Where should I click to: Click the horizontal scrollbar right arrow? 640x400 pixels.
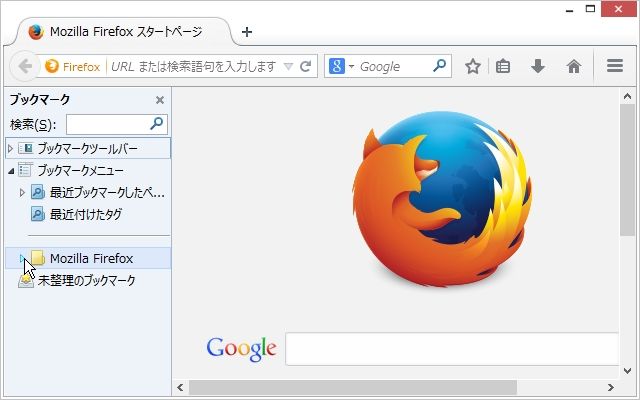click(611, 387)
